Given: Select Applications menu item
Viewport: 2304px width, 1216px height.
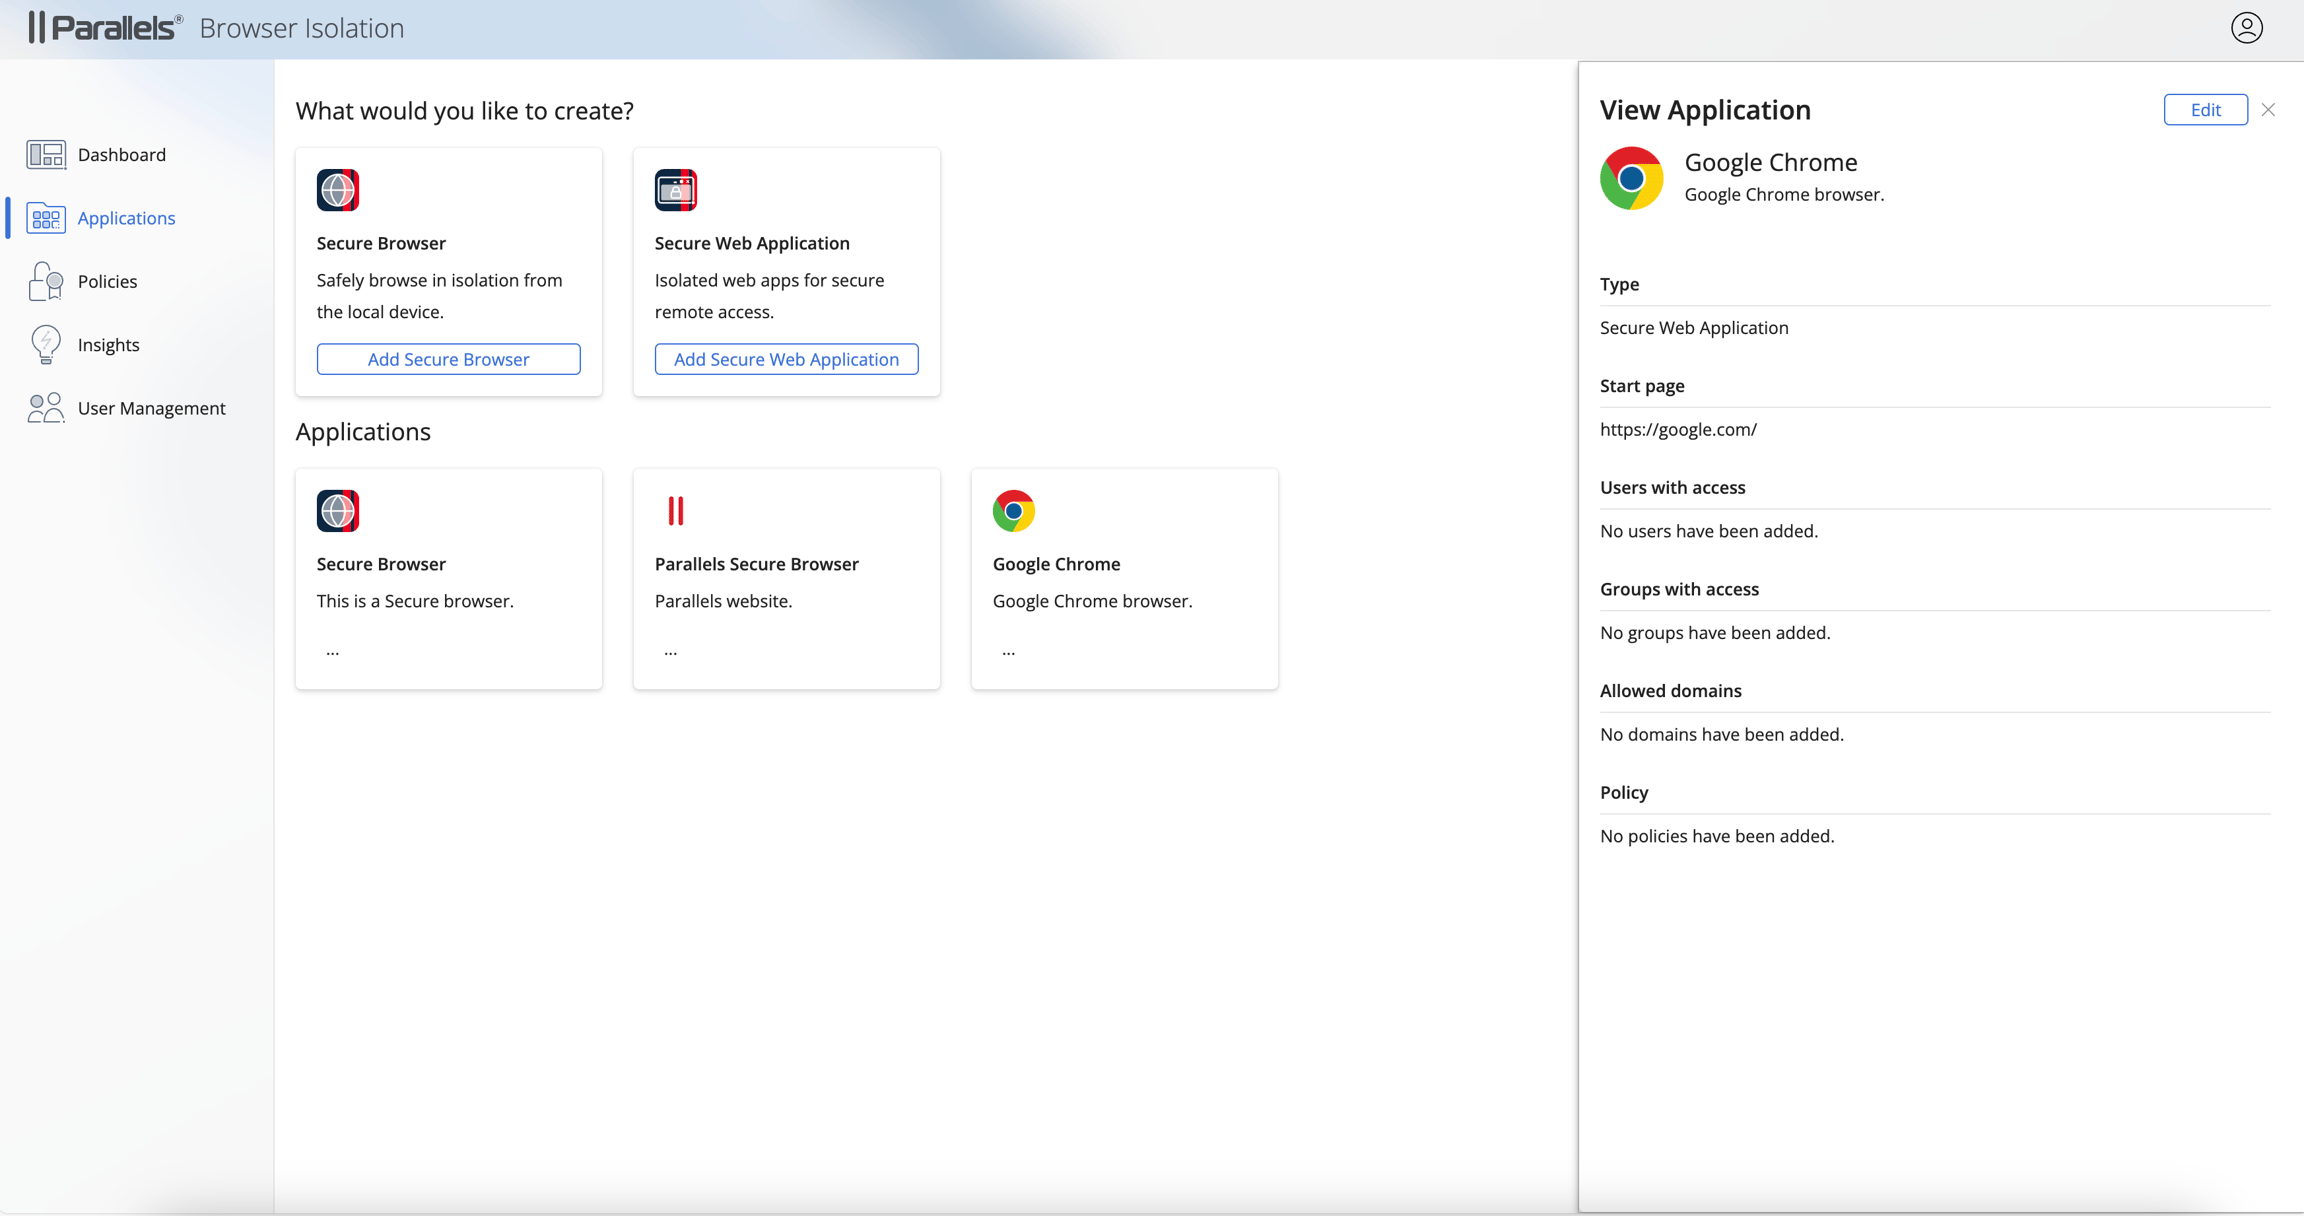Looking at the screenshot, I should click(x=126, y=218).
